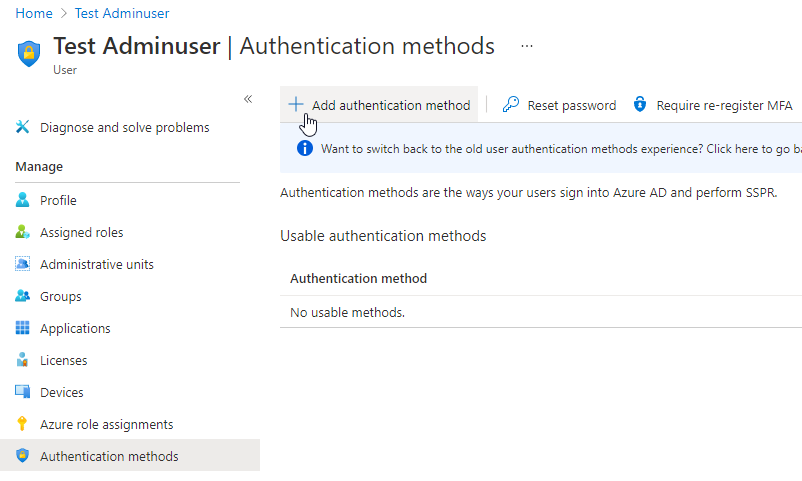Open Azure role assignments

tap(107, 424)
